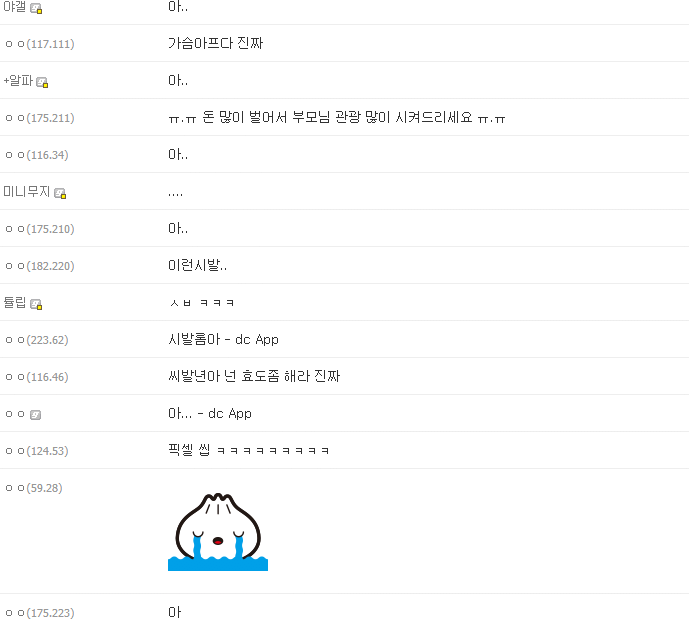Screen dimensions: 691x630
Task: Click the nickname 야갤 at top
Action: [x=15, y=7]
